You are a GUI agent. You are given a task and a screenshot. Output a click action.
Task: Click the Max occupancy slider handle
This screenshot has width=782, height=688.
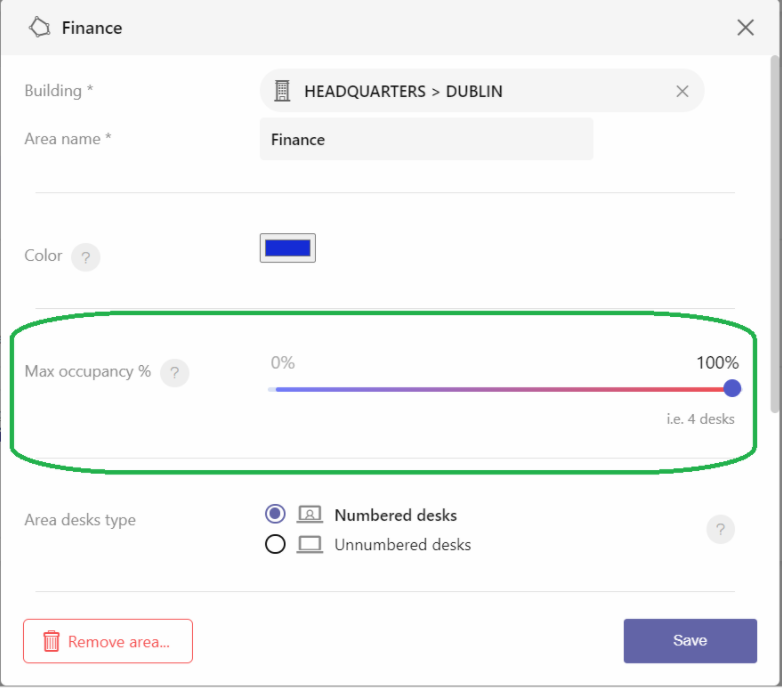pos(732,388)
